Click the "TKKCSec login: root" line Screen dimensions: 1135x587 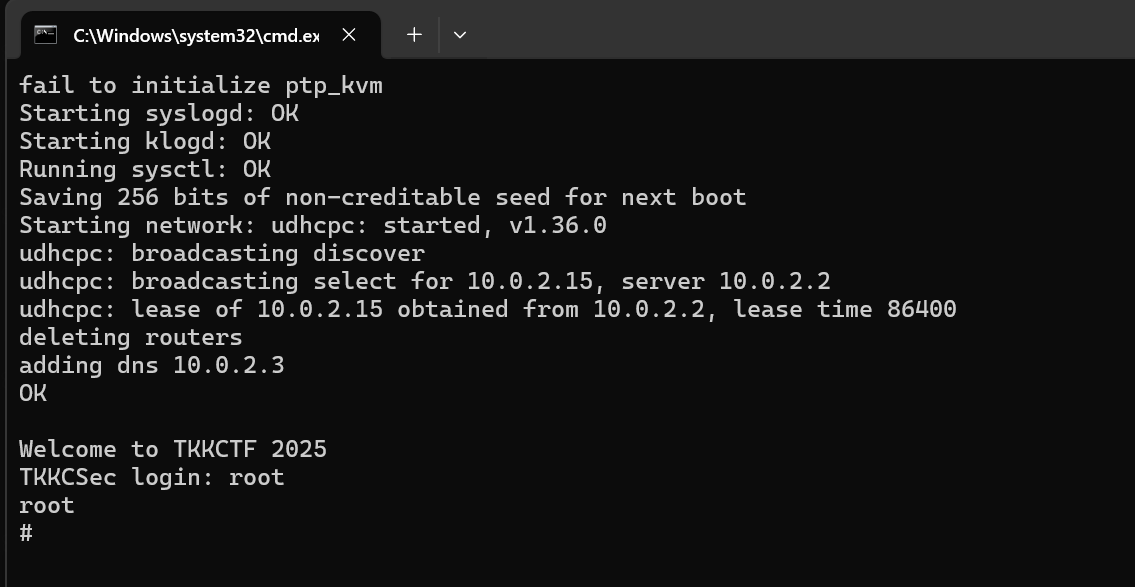pos(151,478)
